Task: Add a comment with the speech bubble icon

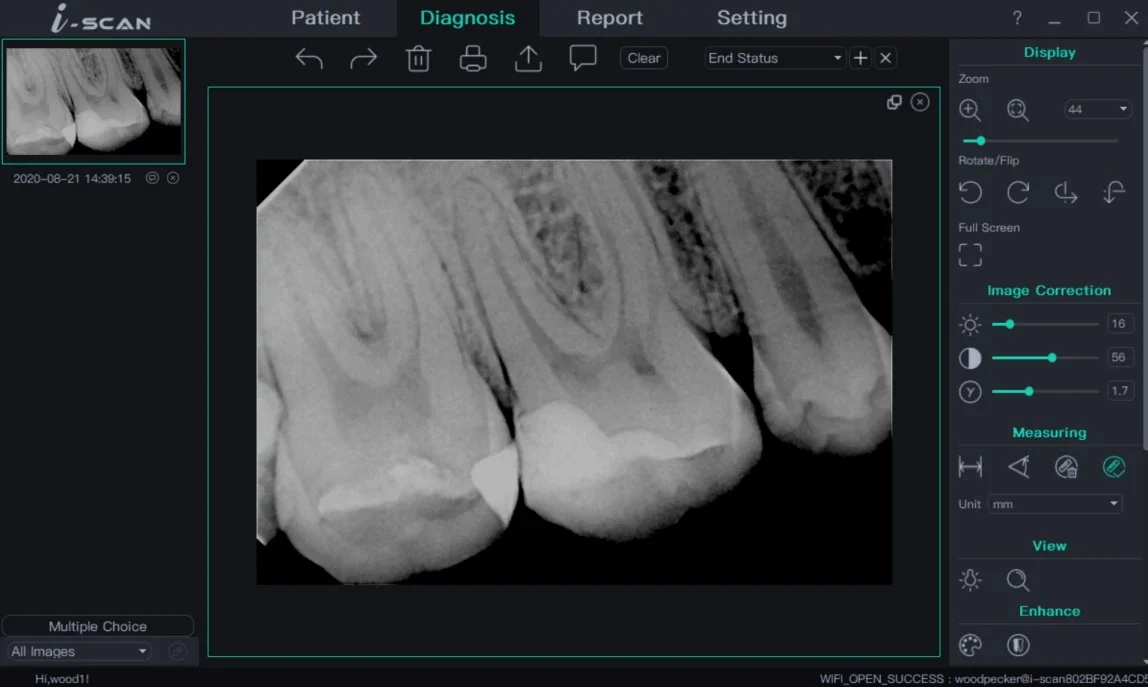Action: coord(583,59)
